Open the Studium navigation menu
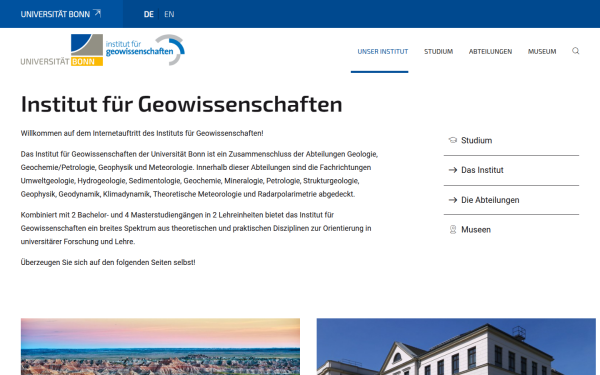Screen dimensions: 600x375 439,52
